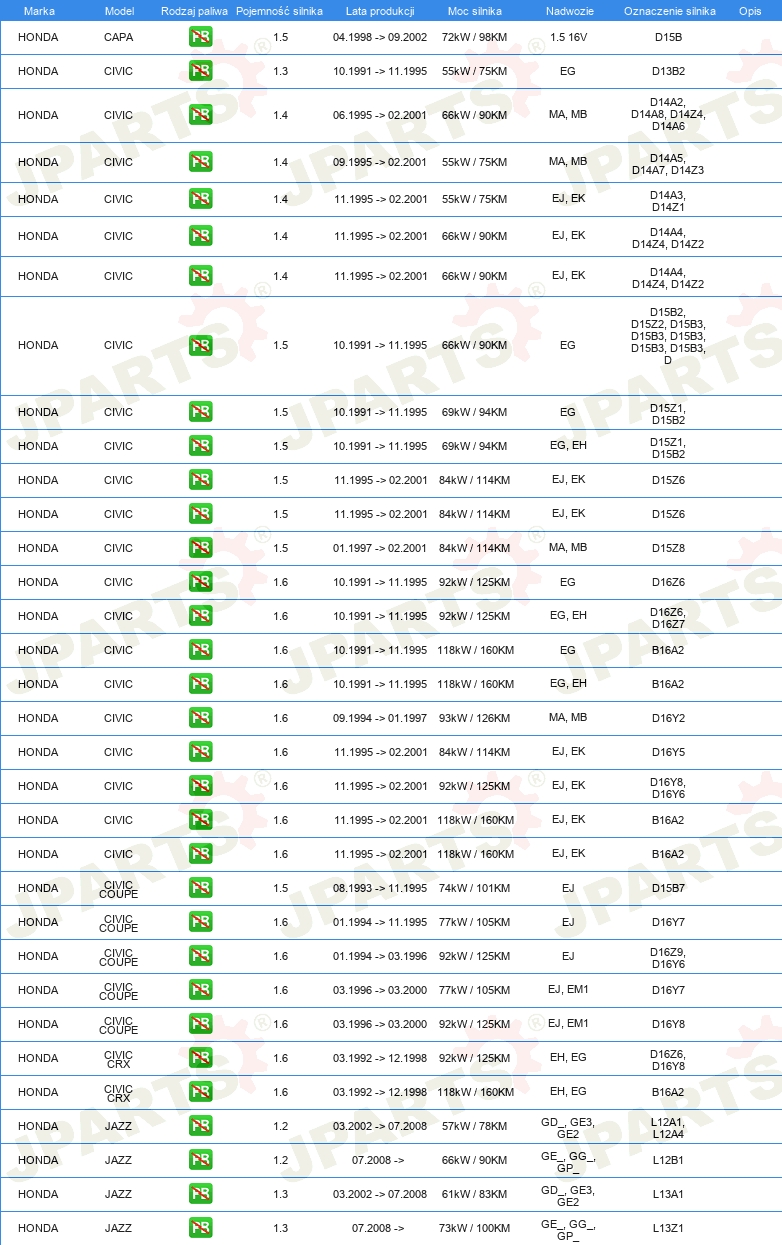Click the Marka column header

click(x=39, y=10)
